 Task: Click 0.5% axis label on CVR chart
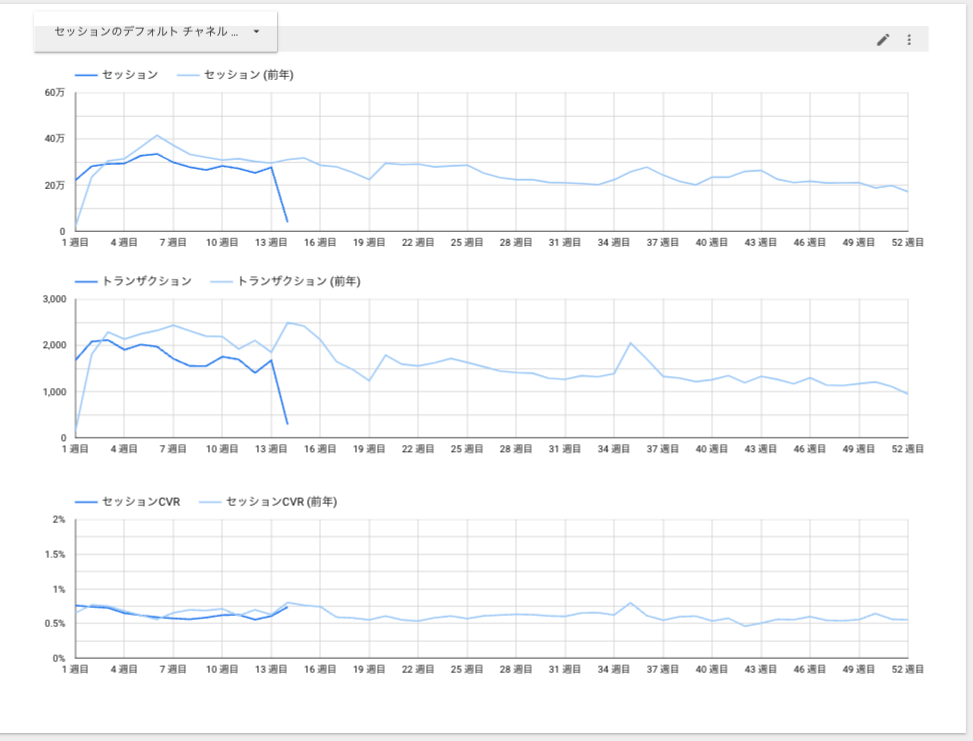[55, 624]
